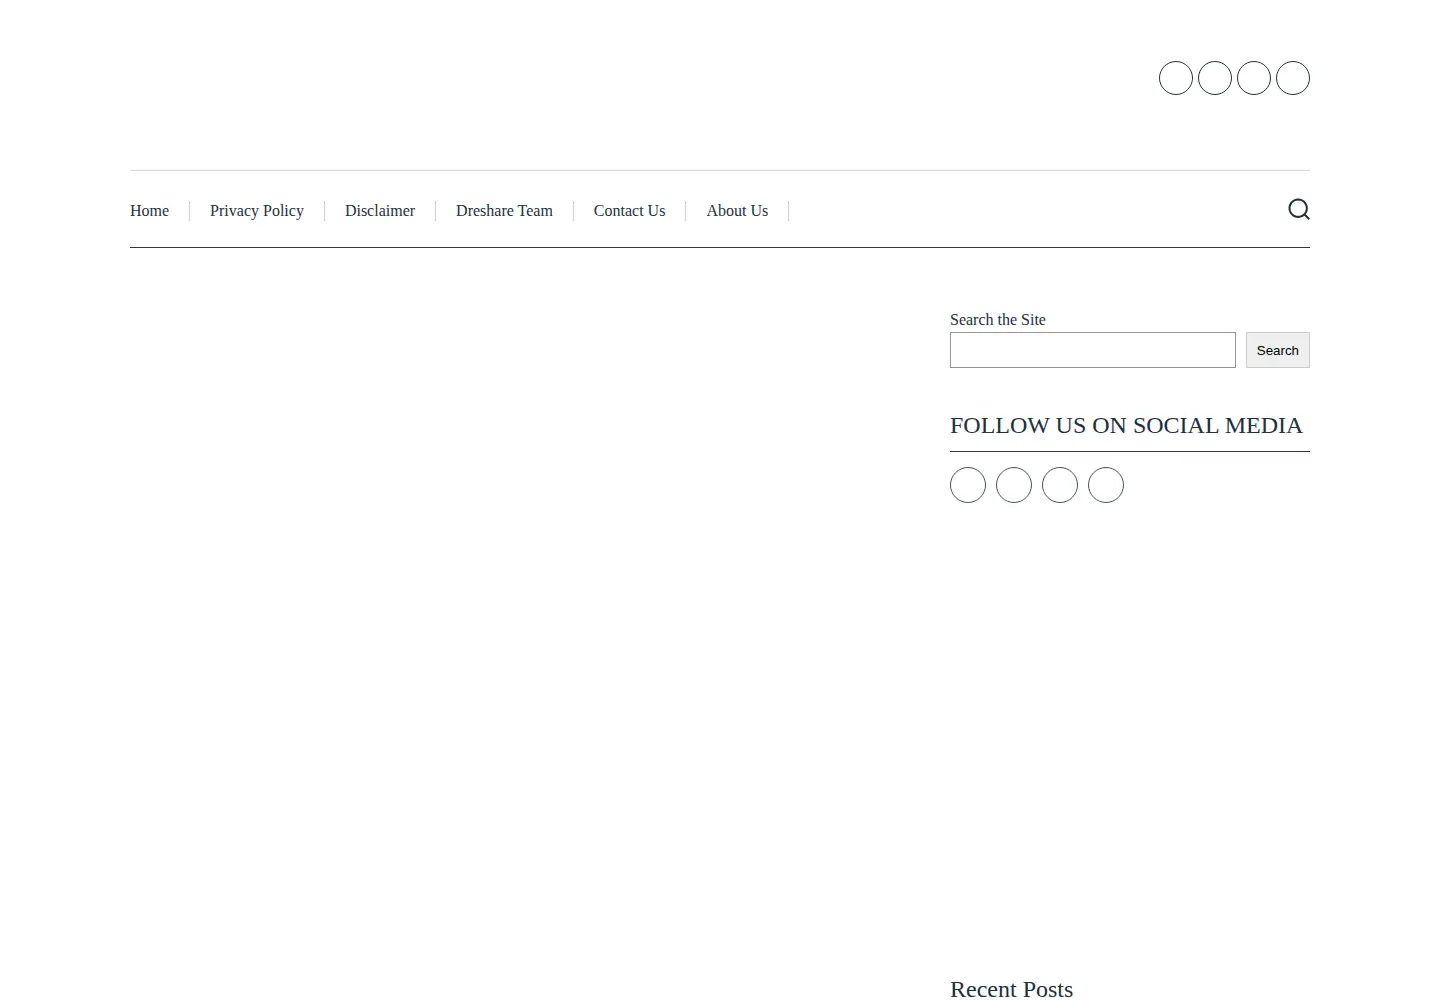Open the Privacy Policy page
The height and width of the screenshot is (1000, 1440).
(257, 211)
